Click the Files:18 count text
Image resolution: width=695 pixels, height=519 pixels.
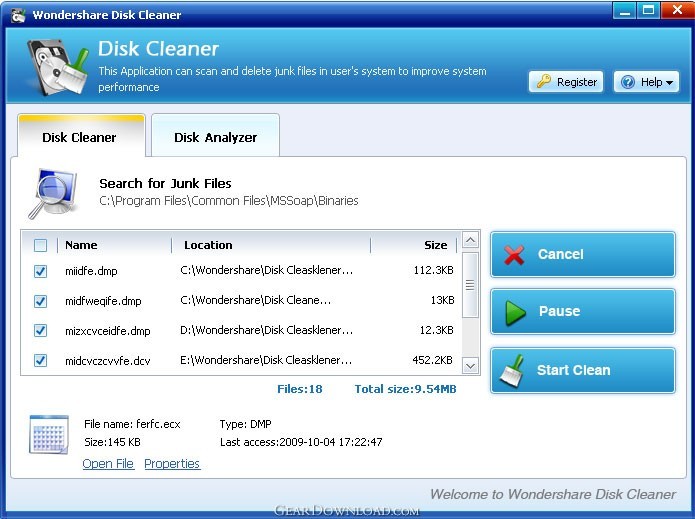pyautogui.click(x=300, y=389)
